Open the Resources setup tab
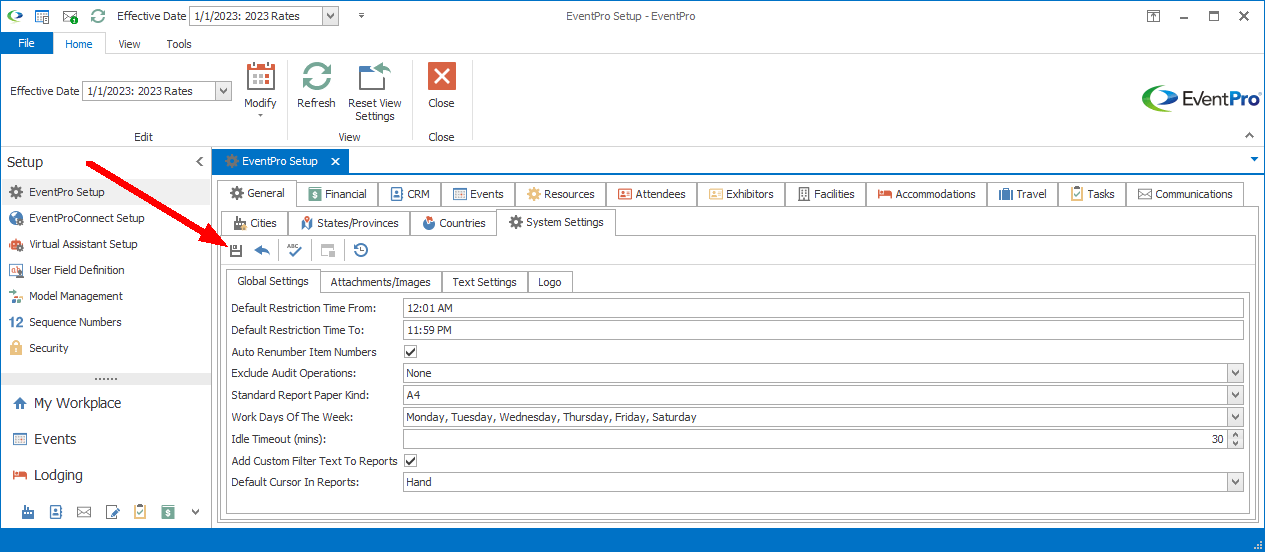 pyautogui.click(x=561, y=194)
